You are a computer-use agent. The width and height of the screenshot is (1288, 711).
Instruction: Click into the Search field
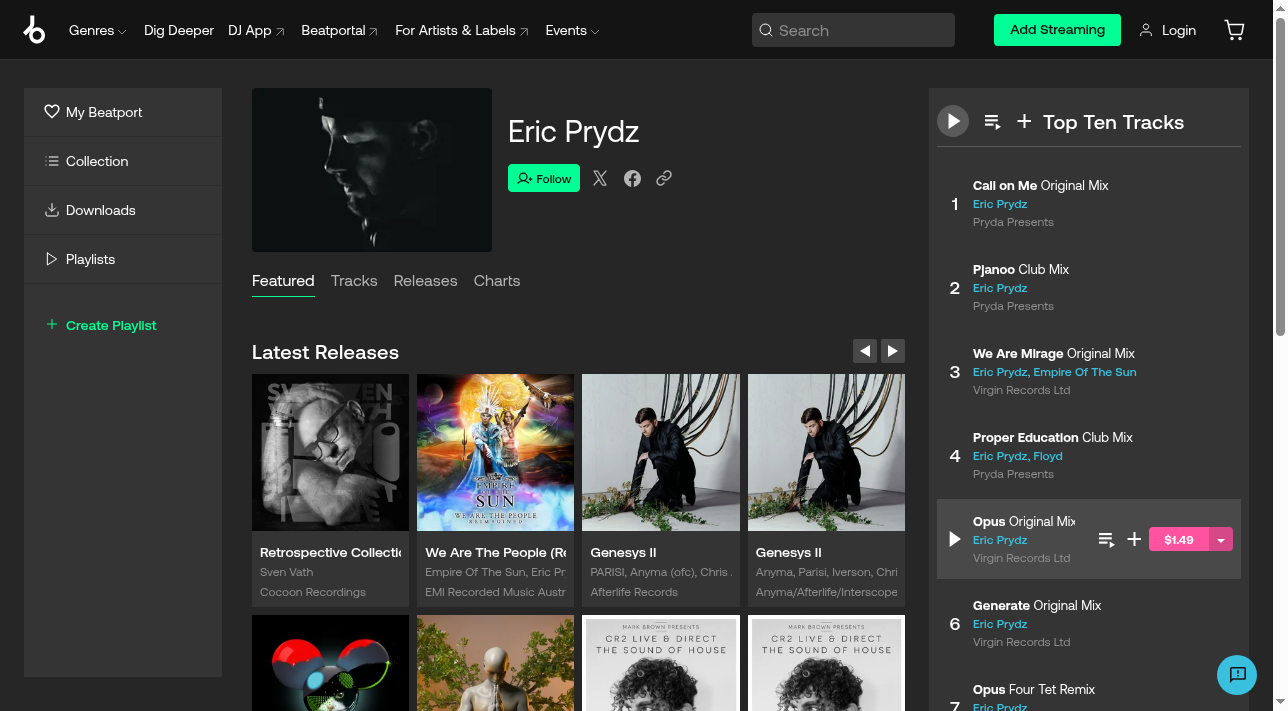[853, 30]
